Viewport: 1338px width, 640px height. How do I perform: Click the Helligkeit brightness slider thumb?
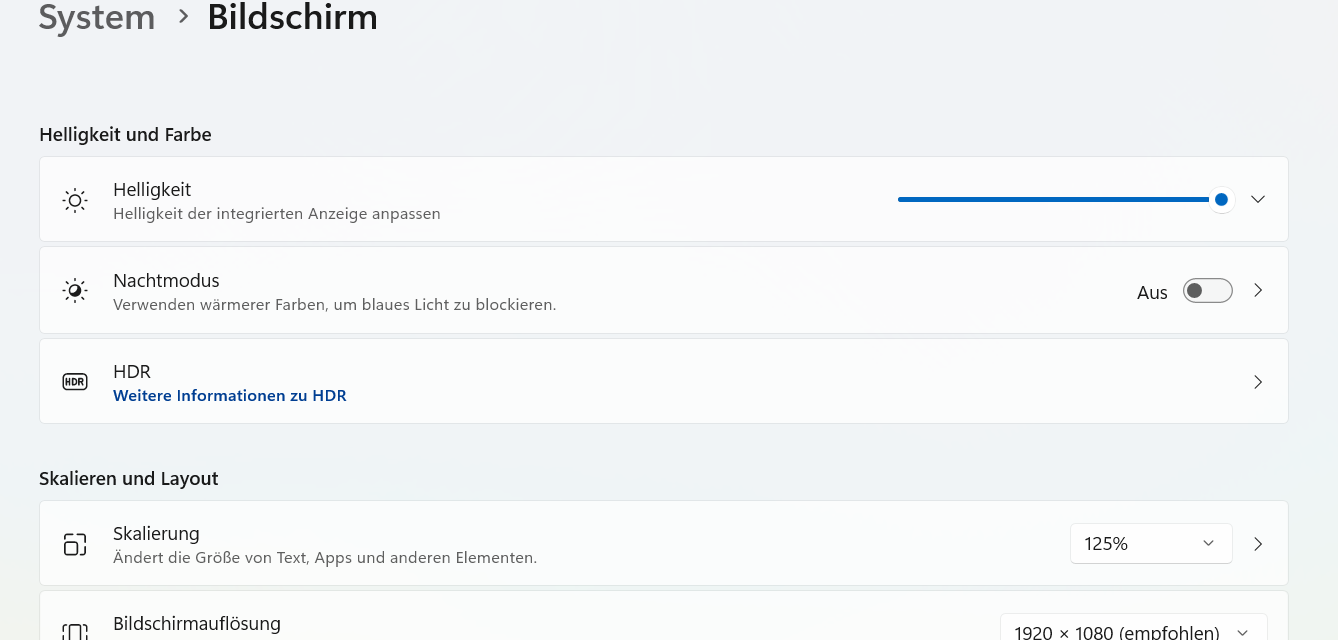1221,200
